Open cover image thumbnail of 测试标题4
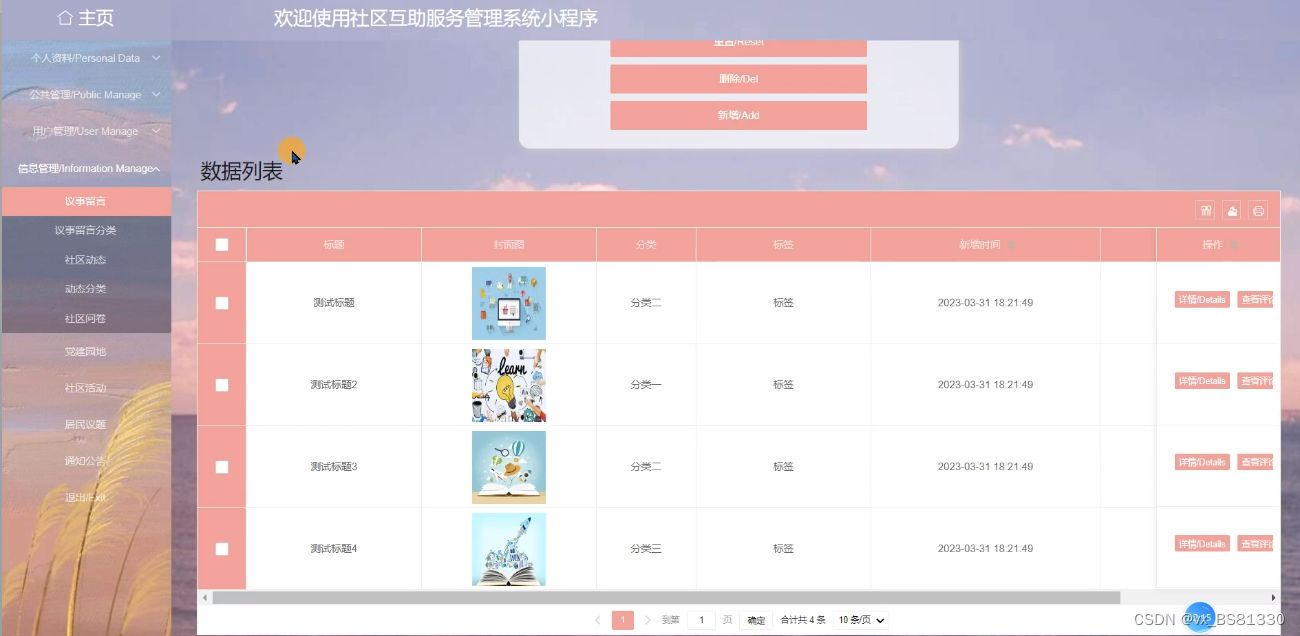The width and height of the screenshot is (1300, 636). click(509, 549)
